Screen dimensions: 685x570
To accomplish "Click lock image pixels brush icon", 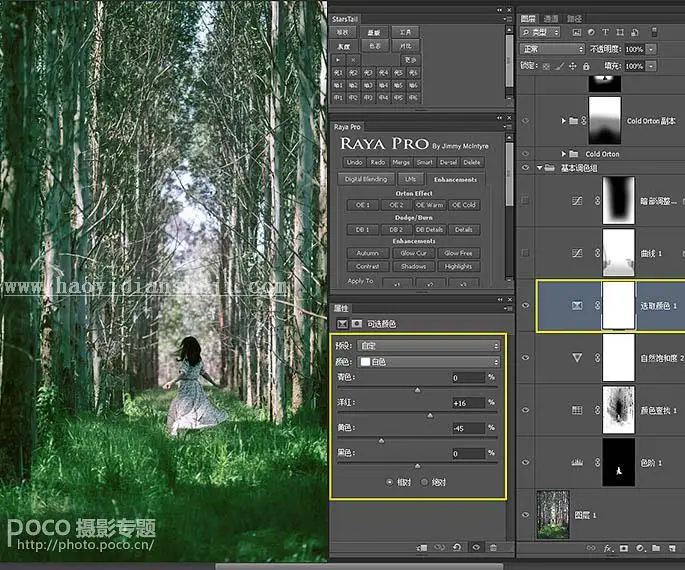I will pyautogui.click(x=560, y=66).
